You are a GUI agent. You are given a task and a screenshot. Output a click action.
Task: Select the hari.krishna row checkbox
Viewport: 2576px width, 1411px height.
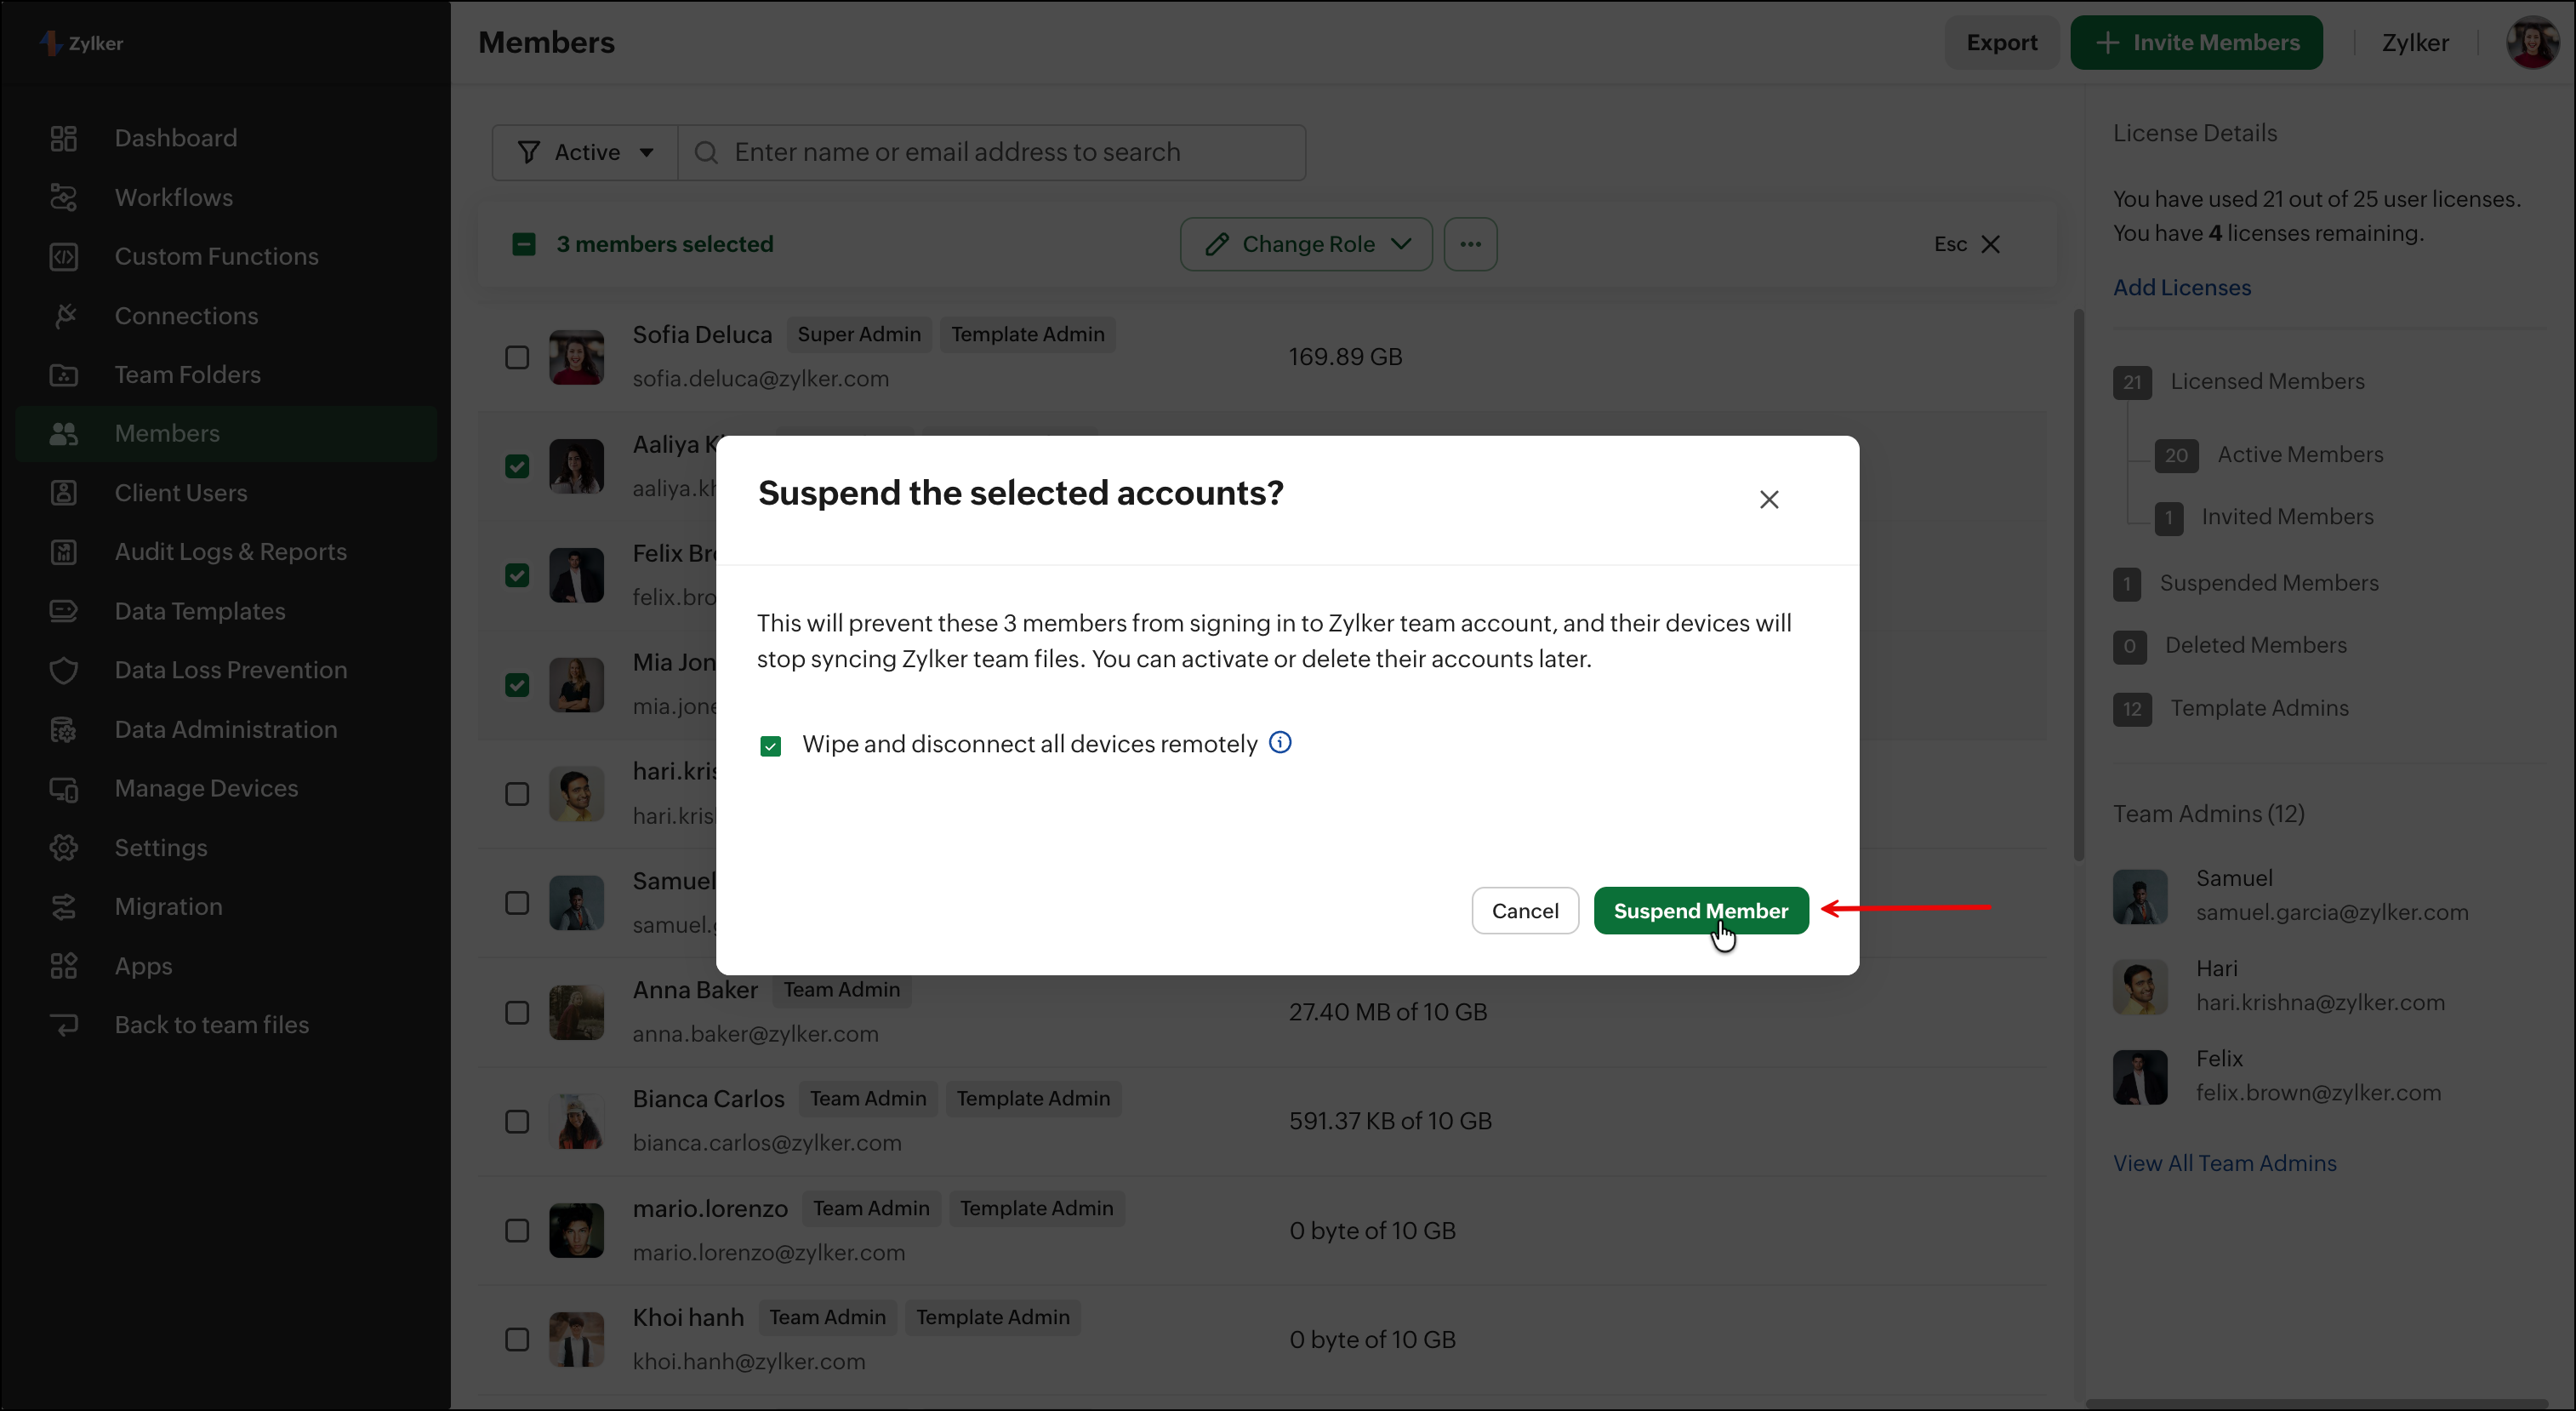[x=517, y=794]
